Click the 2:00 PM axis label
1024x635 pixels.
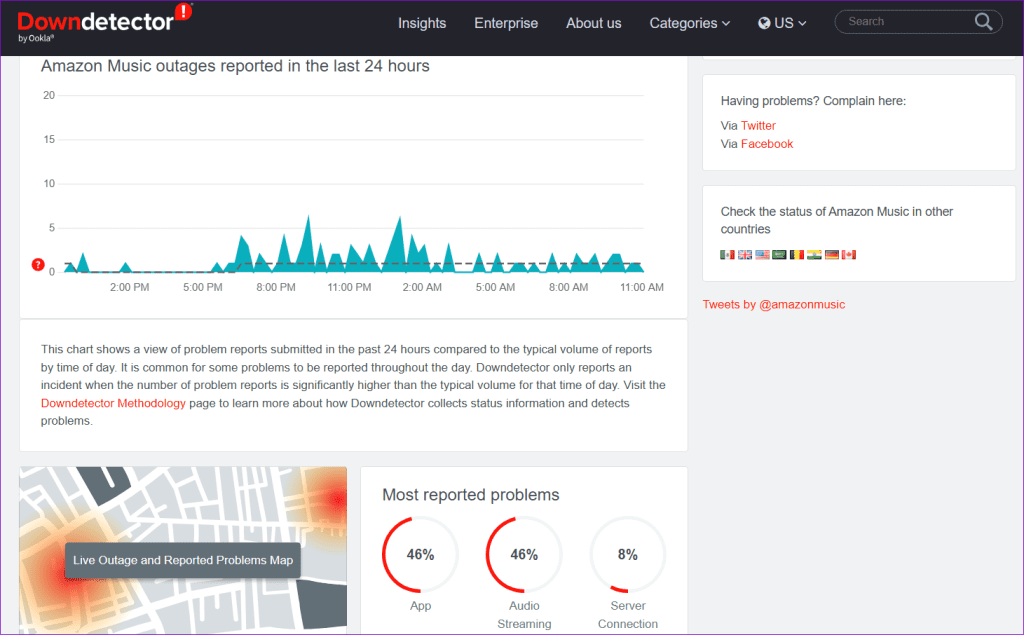pyautogui.click(x=129, y=287)
